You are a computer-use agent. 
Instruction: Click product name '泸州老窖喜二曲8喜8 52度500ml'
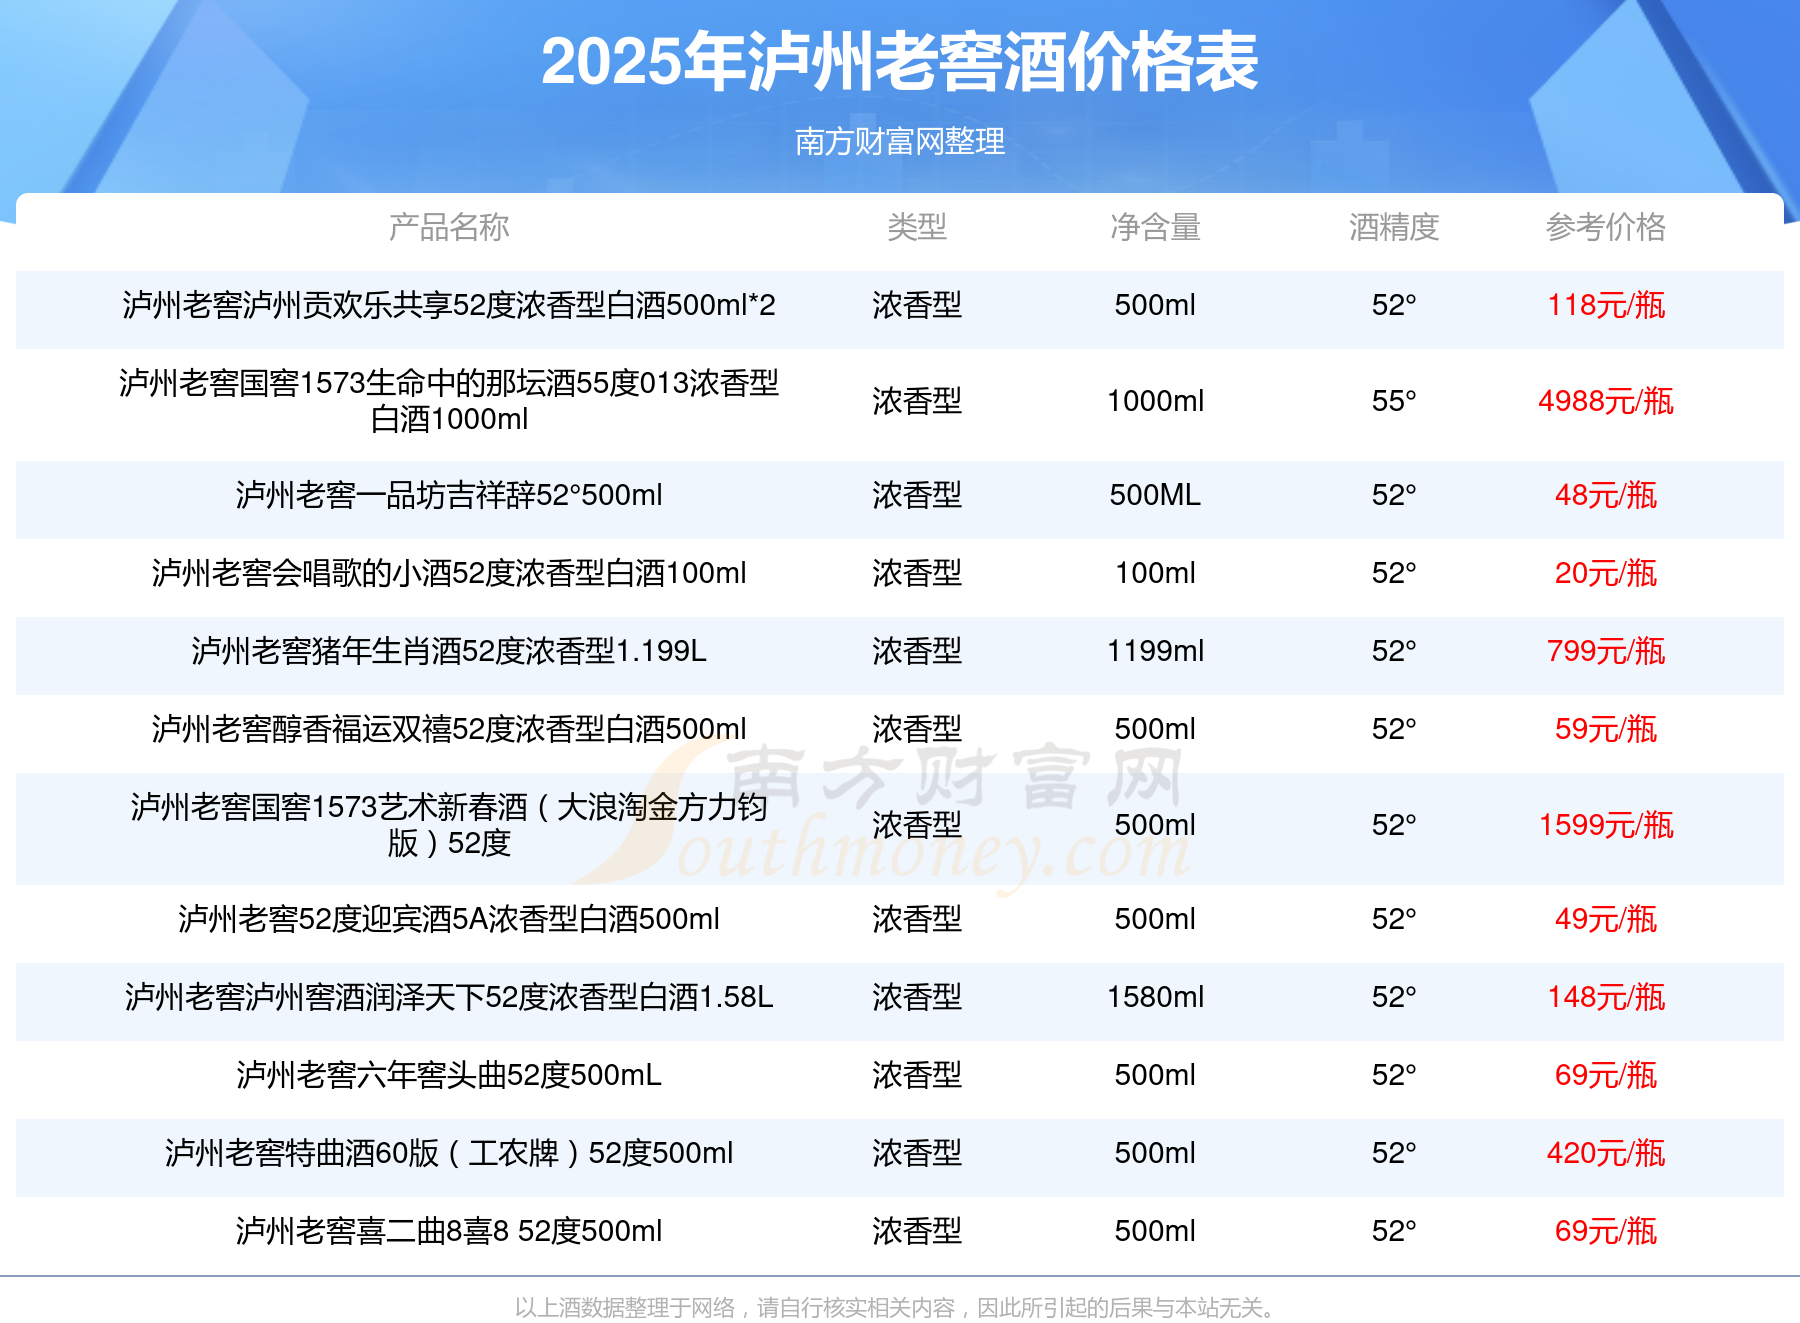449,1231
